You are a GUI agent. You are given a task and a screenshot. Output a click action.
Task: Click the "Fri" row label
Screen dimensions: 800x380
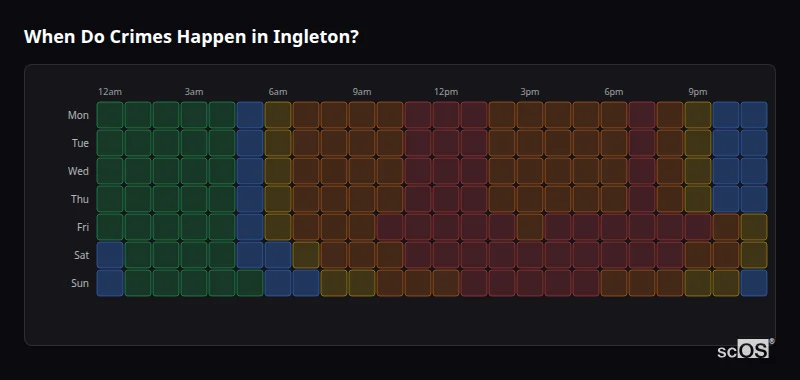point(83,227)
